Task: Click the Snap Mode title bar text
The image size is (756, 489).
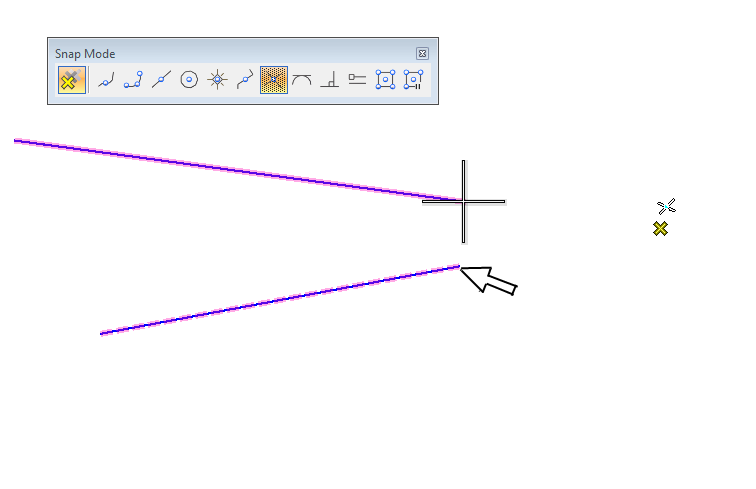Action: [85, 54]
